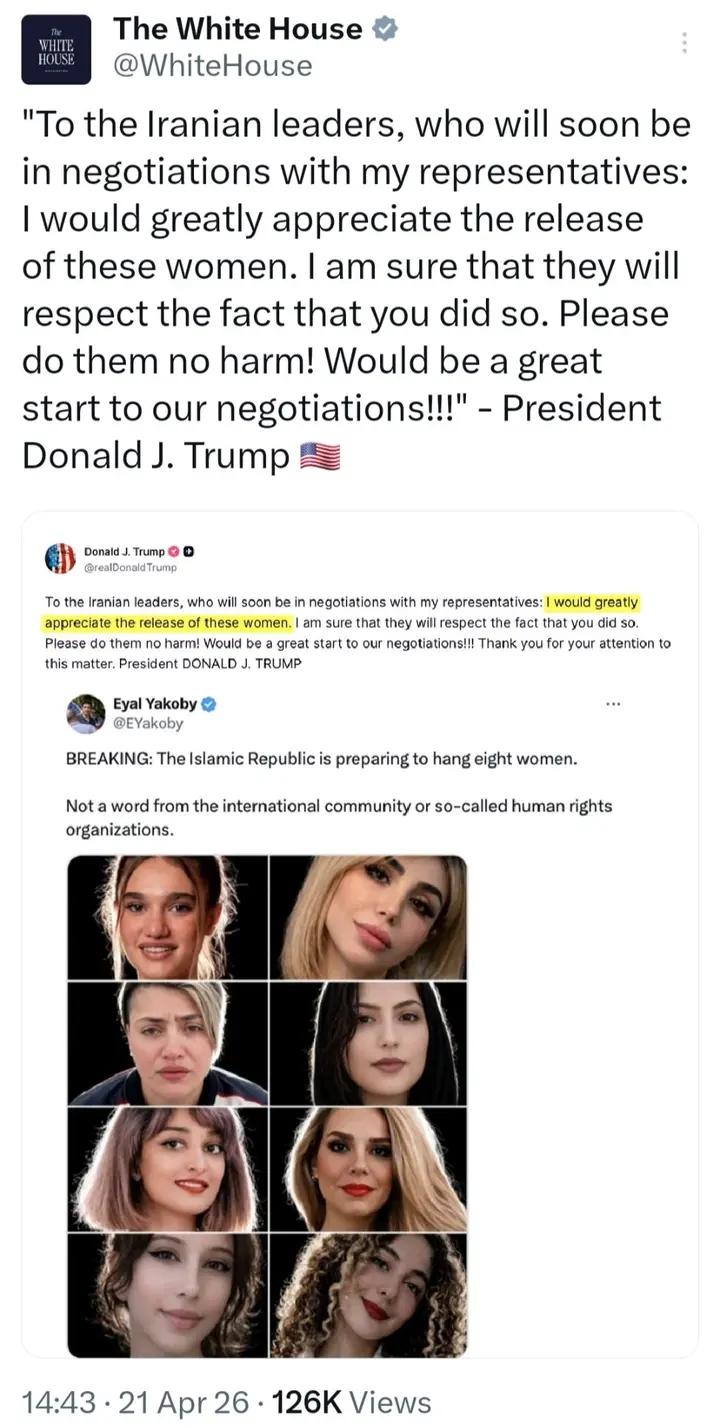Screen dimensions: 720x1428
Task: Click the red verified badge beside Donald J. Trump
Action: pos(173,551)
